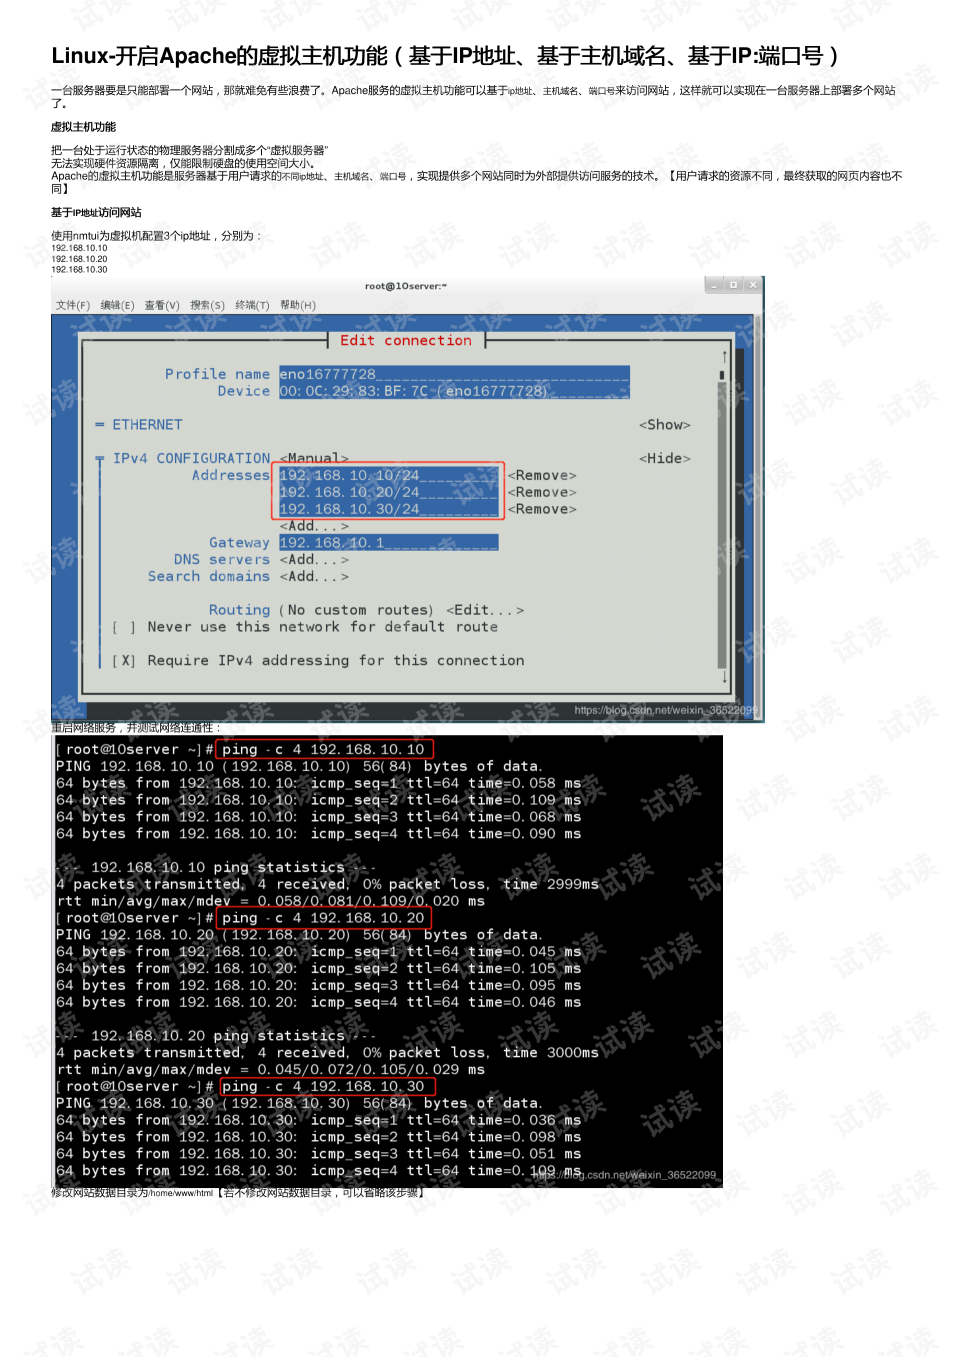The image size is (960, 1357).
Task: Maximize the root@10server terminal window
Action: 733,285
